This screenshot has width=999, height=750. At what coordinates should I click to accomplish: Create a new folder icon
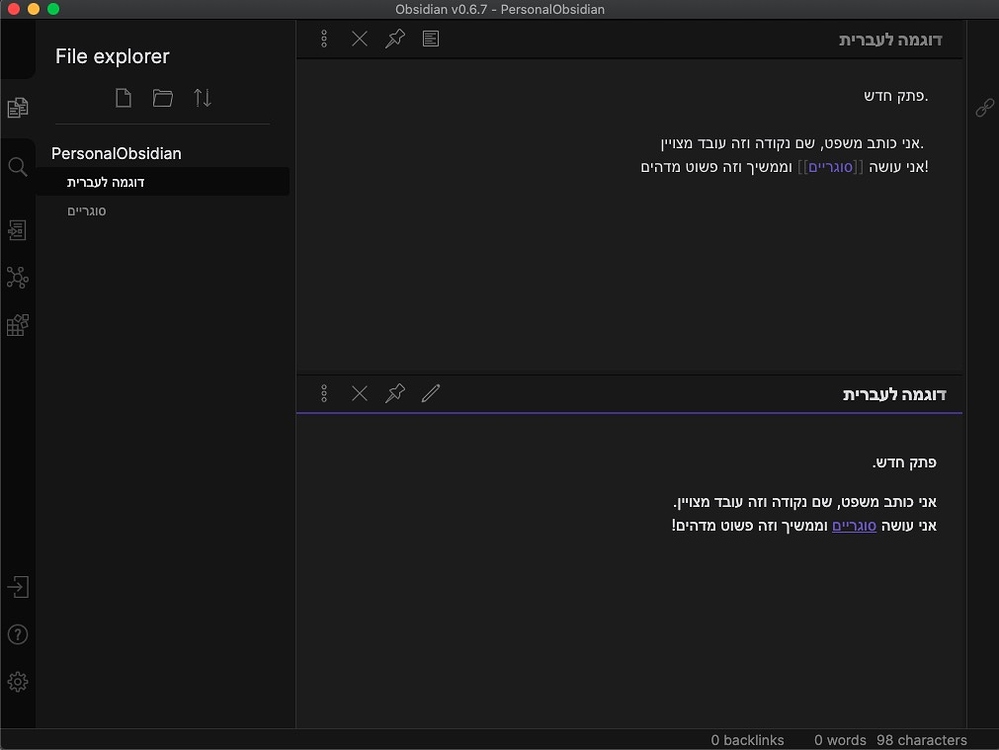point(163,98)
